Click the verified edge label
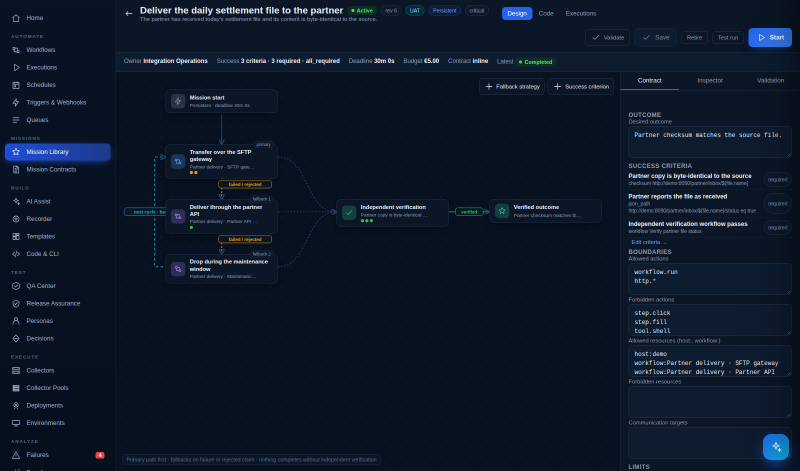This screenshot has height=471, width=800. point(469,212)
